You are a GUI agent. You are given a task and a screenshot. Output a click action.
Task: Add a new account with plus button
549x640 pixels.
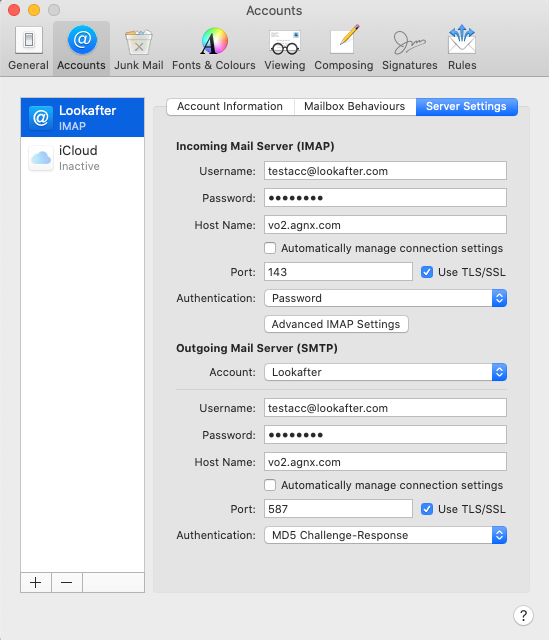coord(36,582)
